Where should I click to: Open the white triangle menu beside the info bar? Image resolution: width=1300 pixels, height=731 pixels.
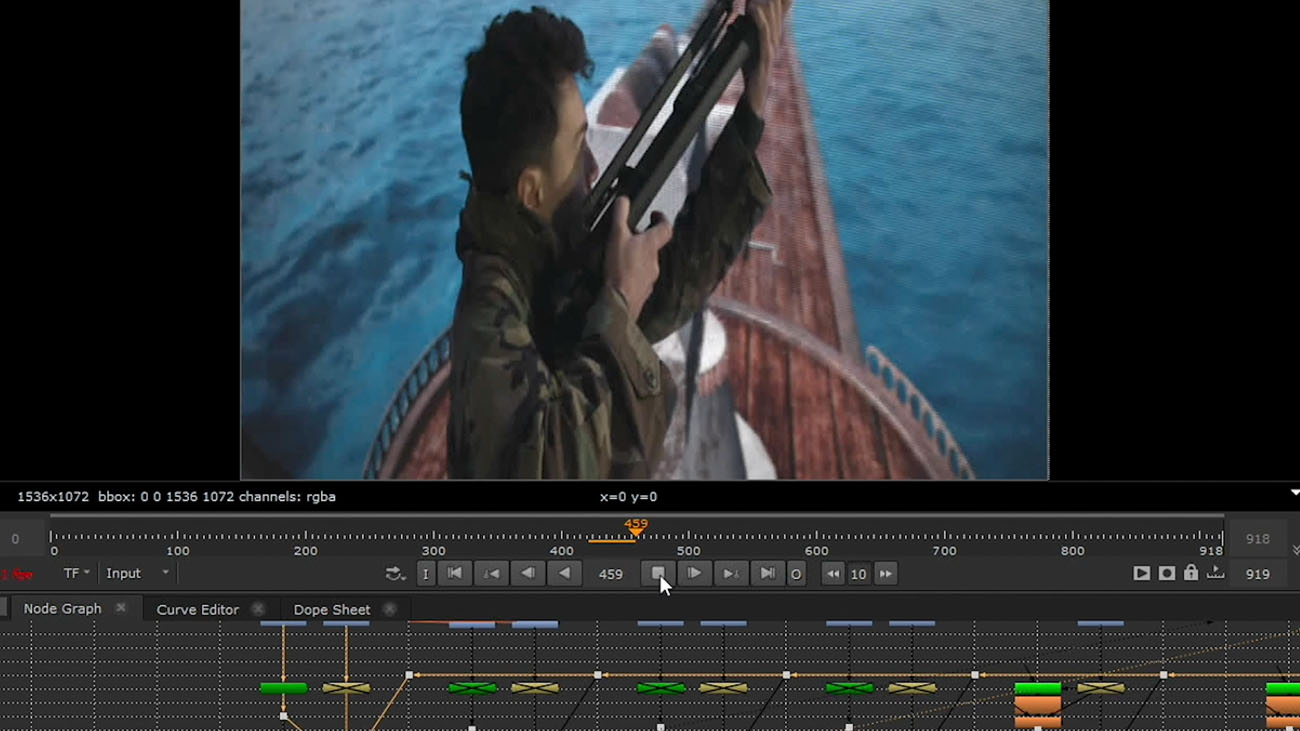1294,492
